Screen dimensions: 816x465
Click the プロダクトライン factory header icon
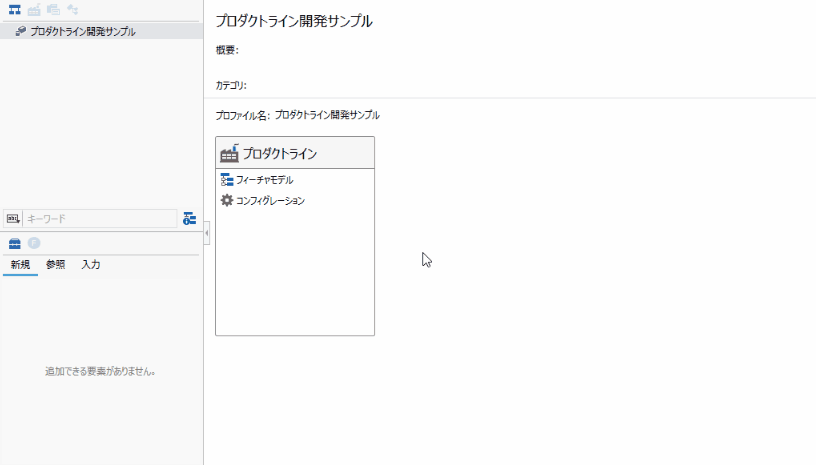pyautogui.click(x=229, y=153)
